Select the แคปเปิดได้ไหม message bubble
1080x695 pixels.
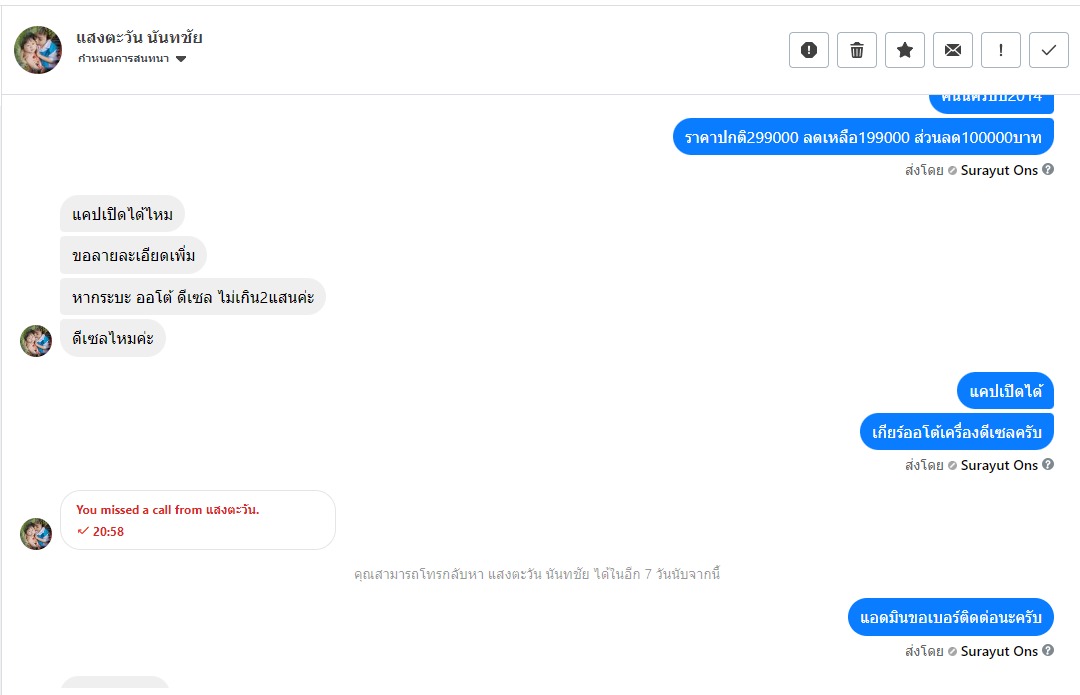coord(123,214)
